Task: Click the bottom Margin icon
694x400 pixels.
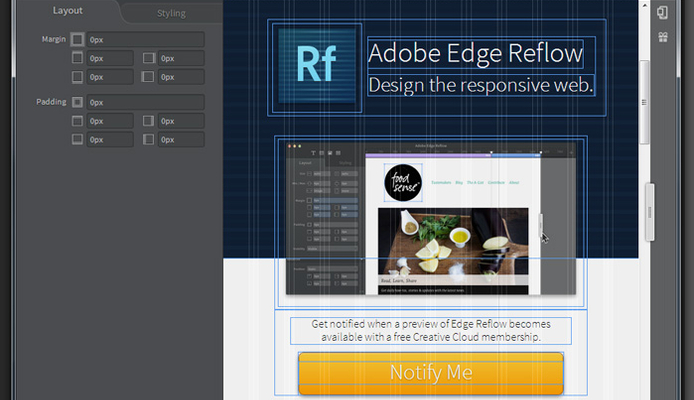Action: [77, 77]
